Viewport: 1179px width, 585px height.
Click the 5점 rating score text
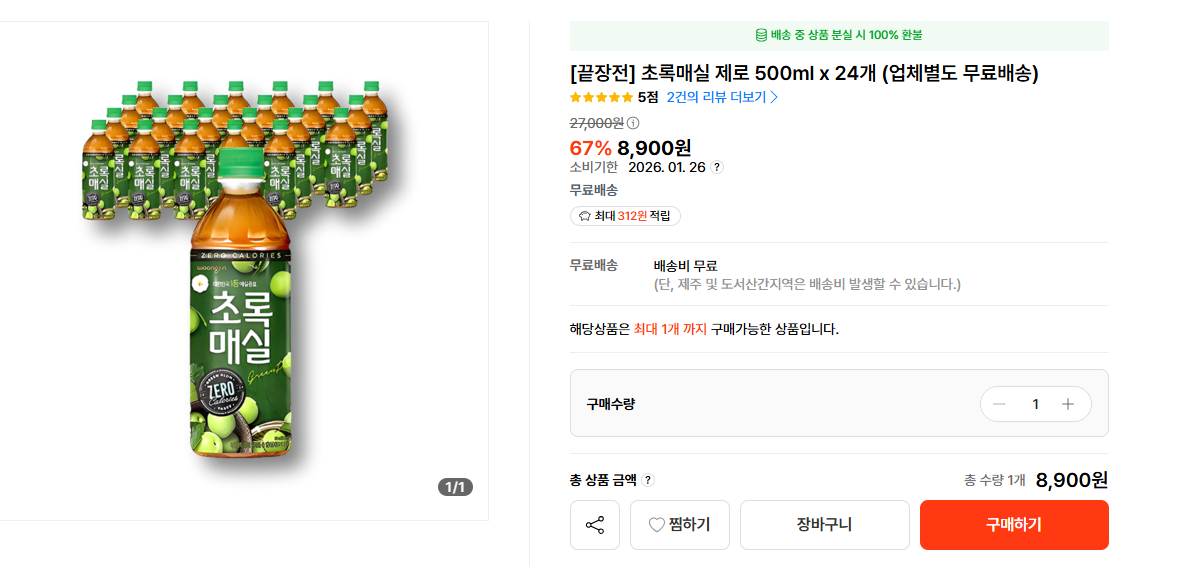point(648,97)
